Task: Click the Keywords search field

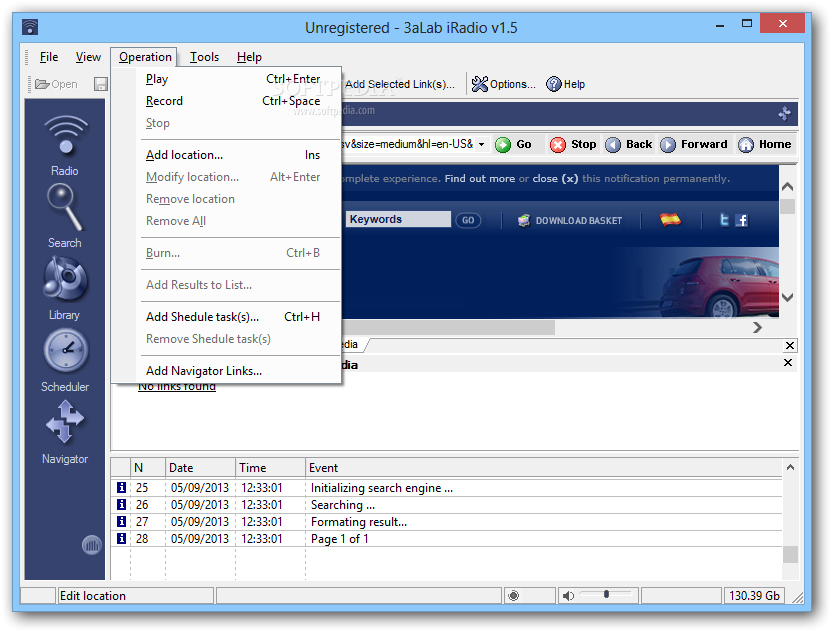Action: 398,219
